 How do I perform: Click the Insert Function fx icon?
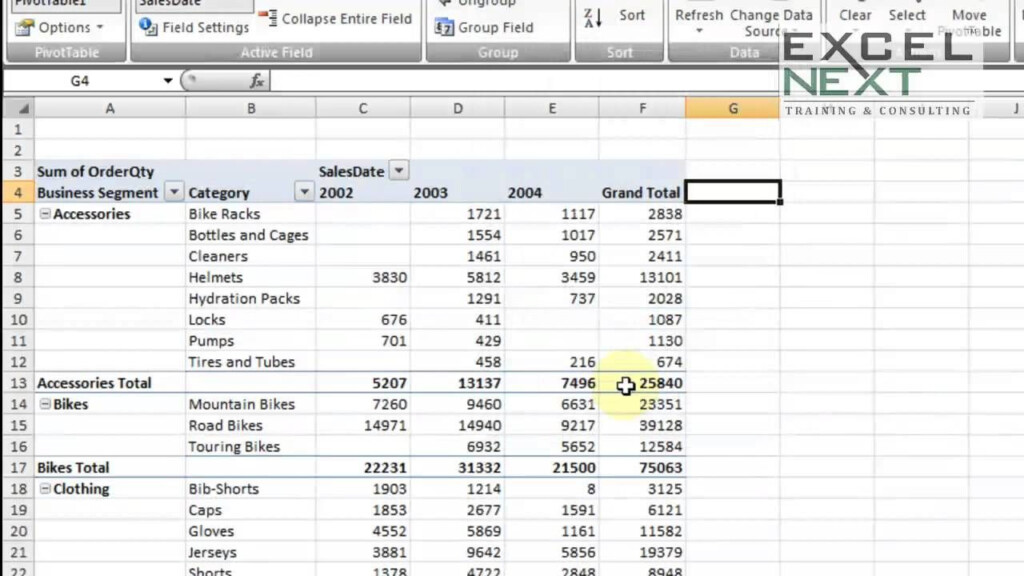click(x=257, y=81)
